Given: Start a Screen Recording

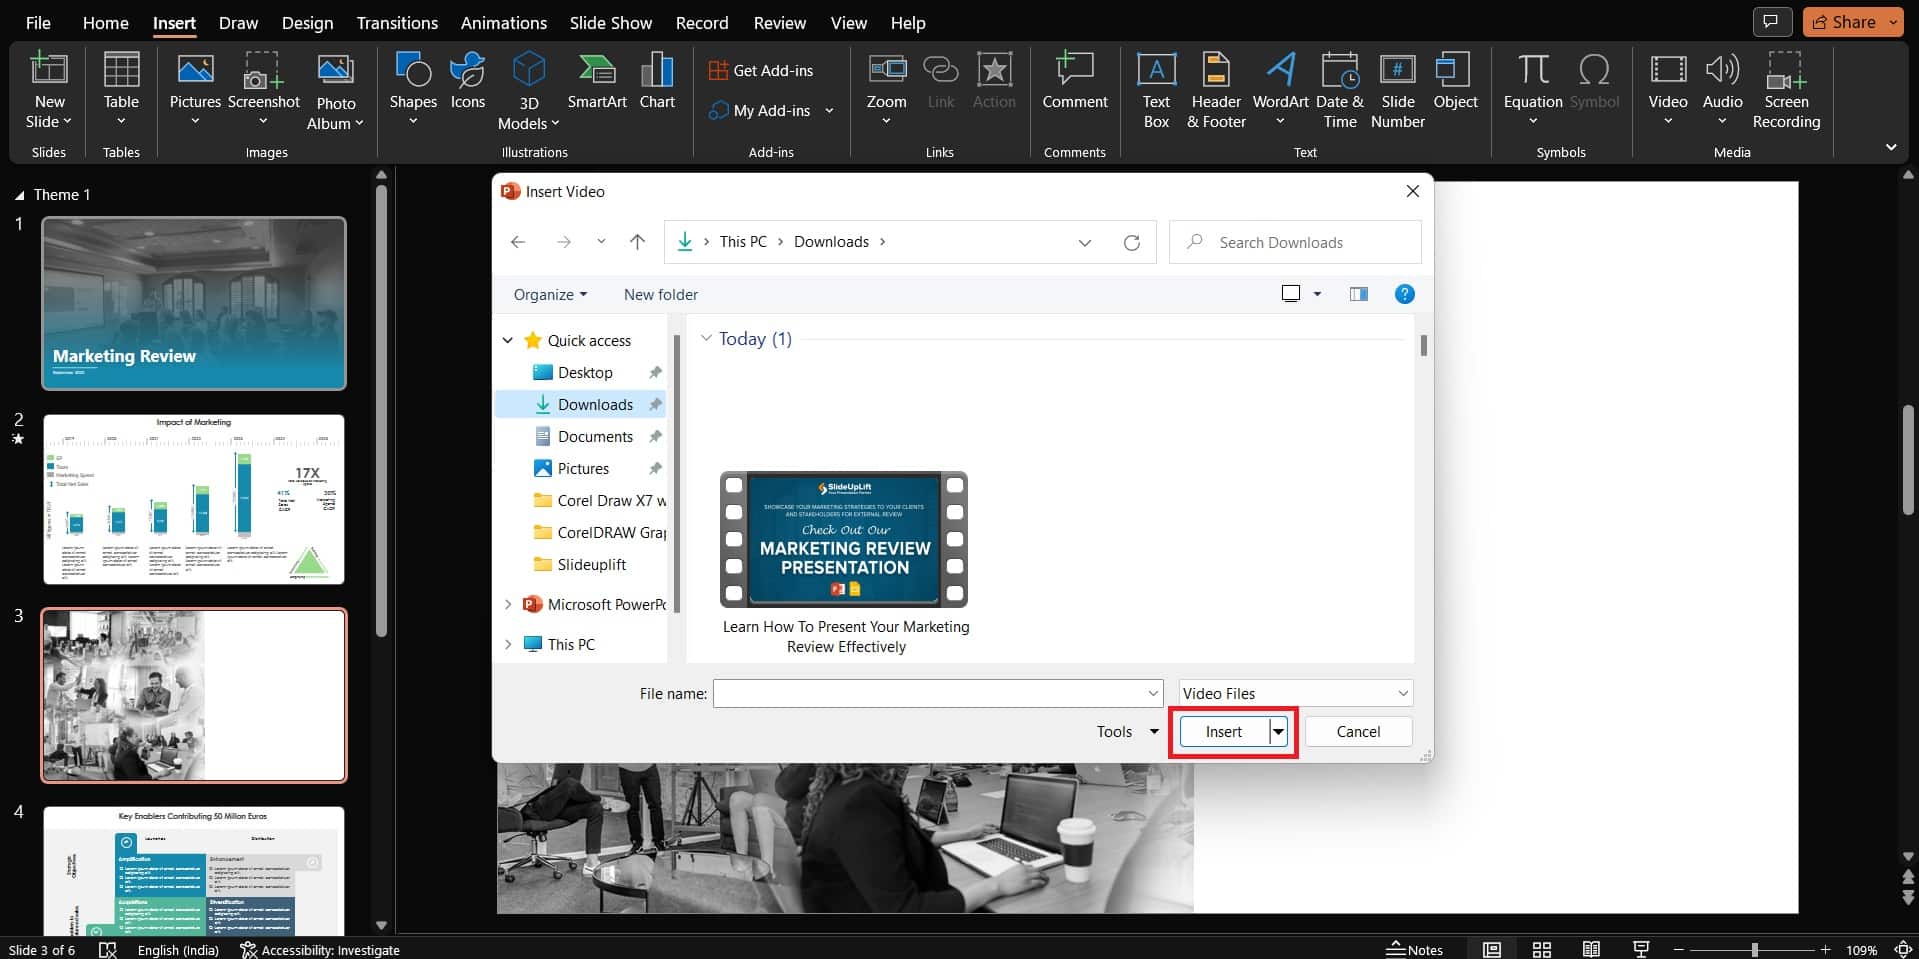Looking at the screenshot, I should tap(1786, 90).
